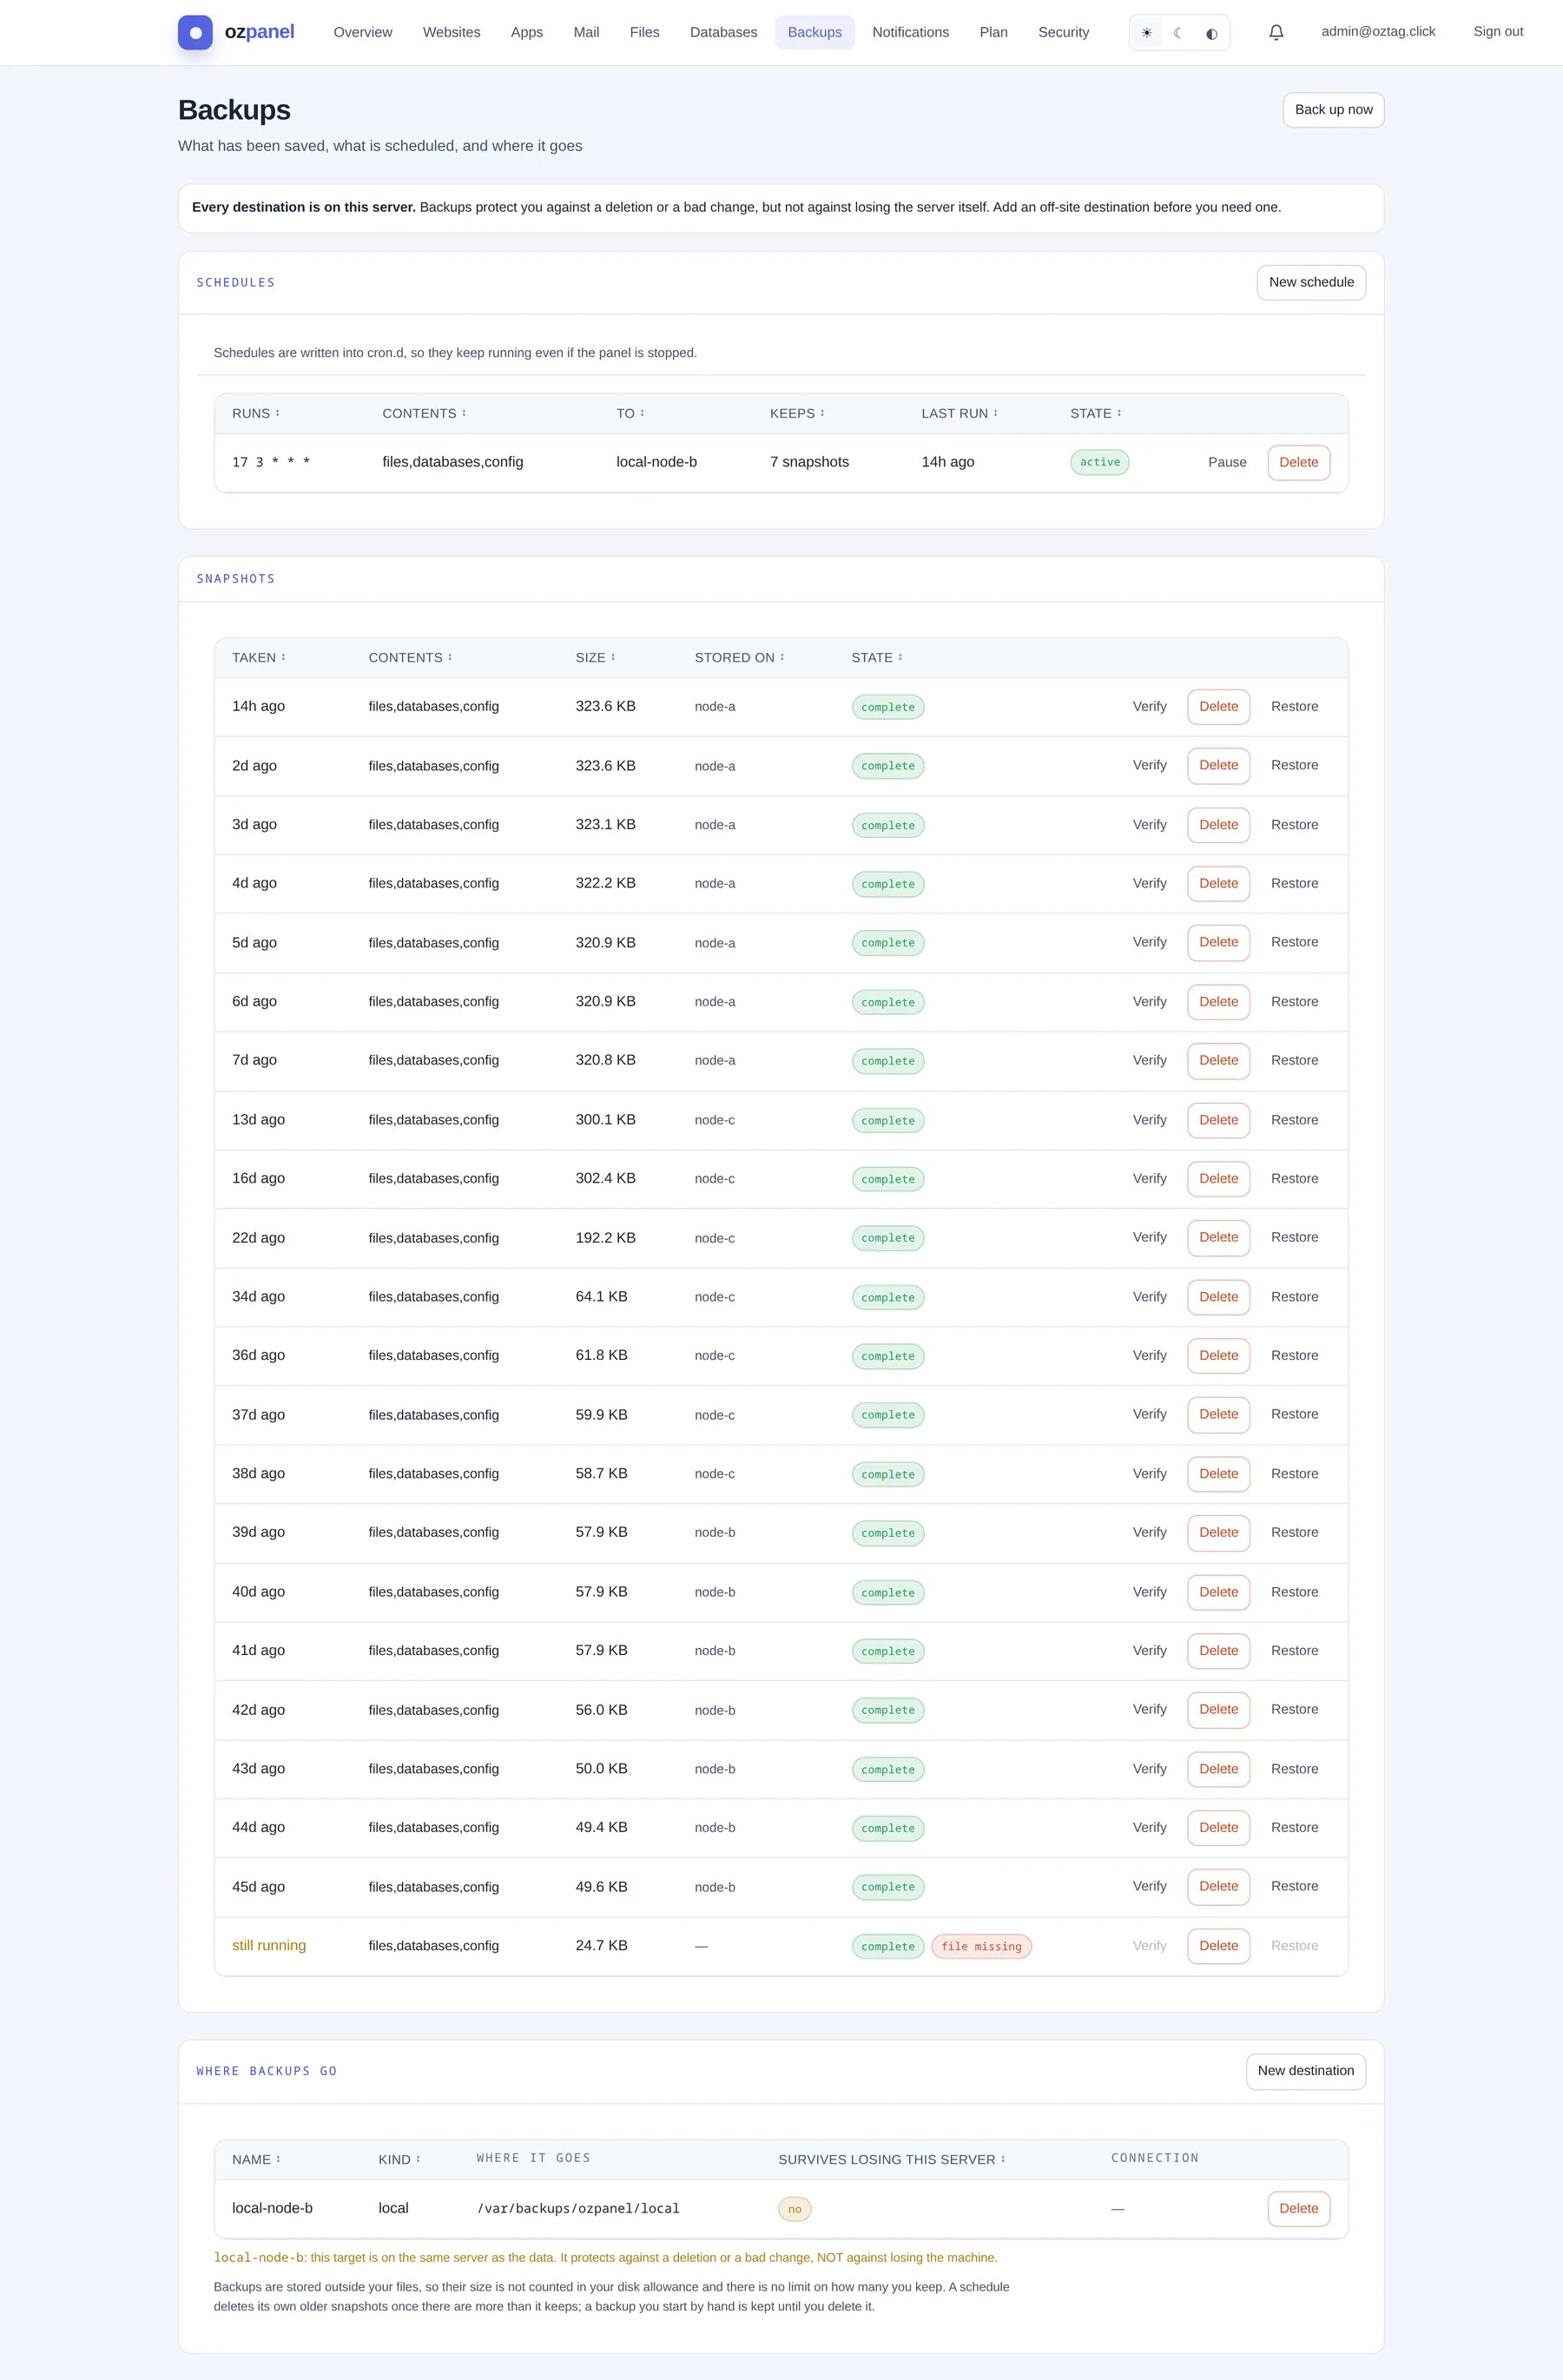Verify the 22d ago snapshot
Screen dimensions: 1563x2380
1149,1237
